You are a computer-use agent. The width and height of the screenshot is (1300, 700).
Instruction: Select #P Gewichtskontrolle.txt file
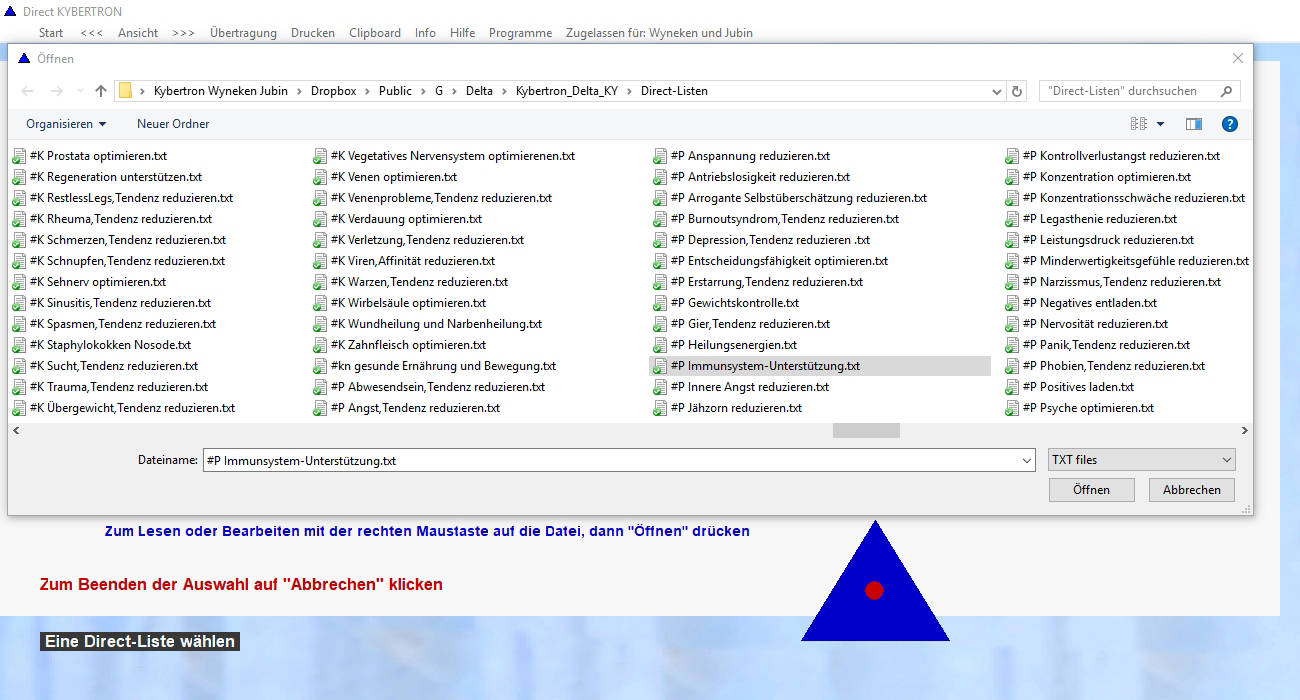[x=742, y=303]
